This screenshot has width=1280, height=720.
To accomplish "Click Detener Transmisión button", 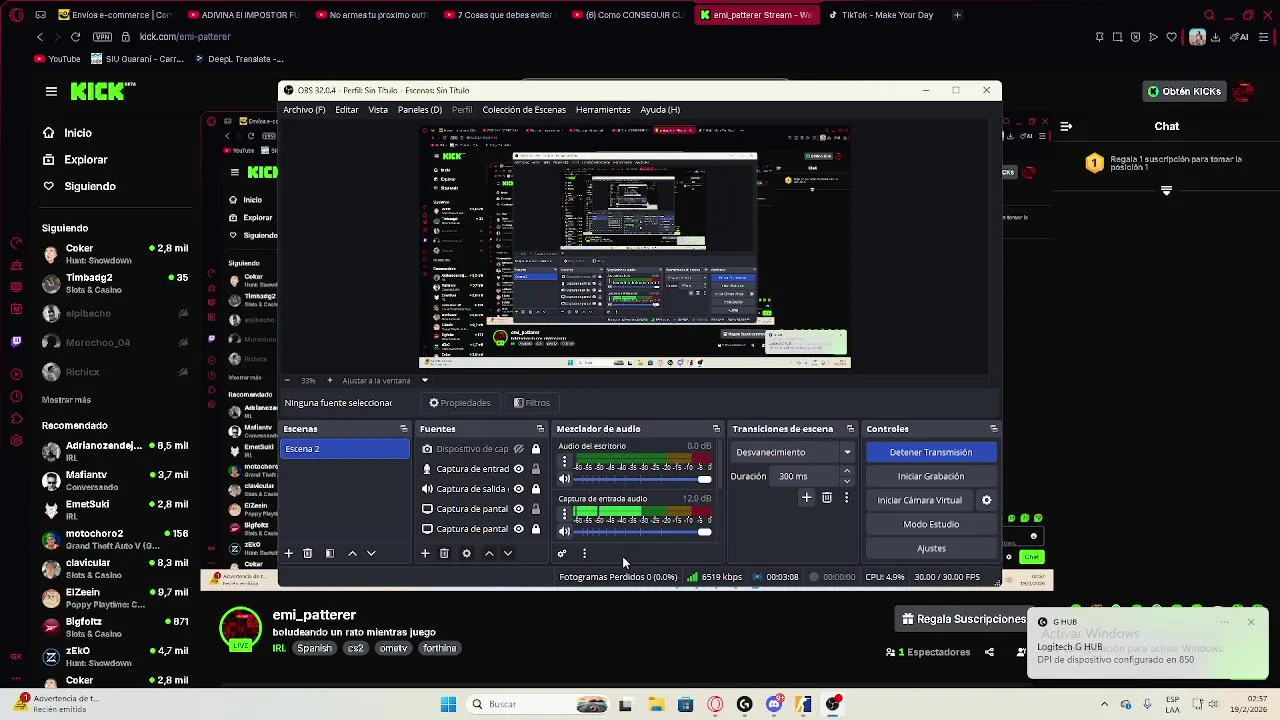I will click(x=931, y=453).
